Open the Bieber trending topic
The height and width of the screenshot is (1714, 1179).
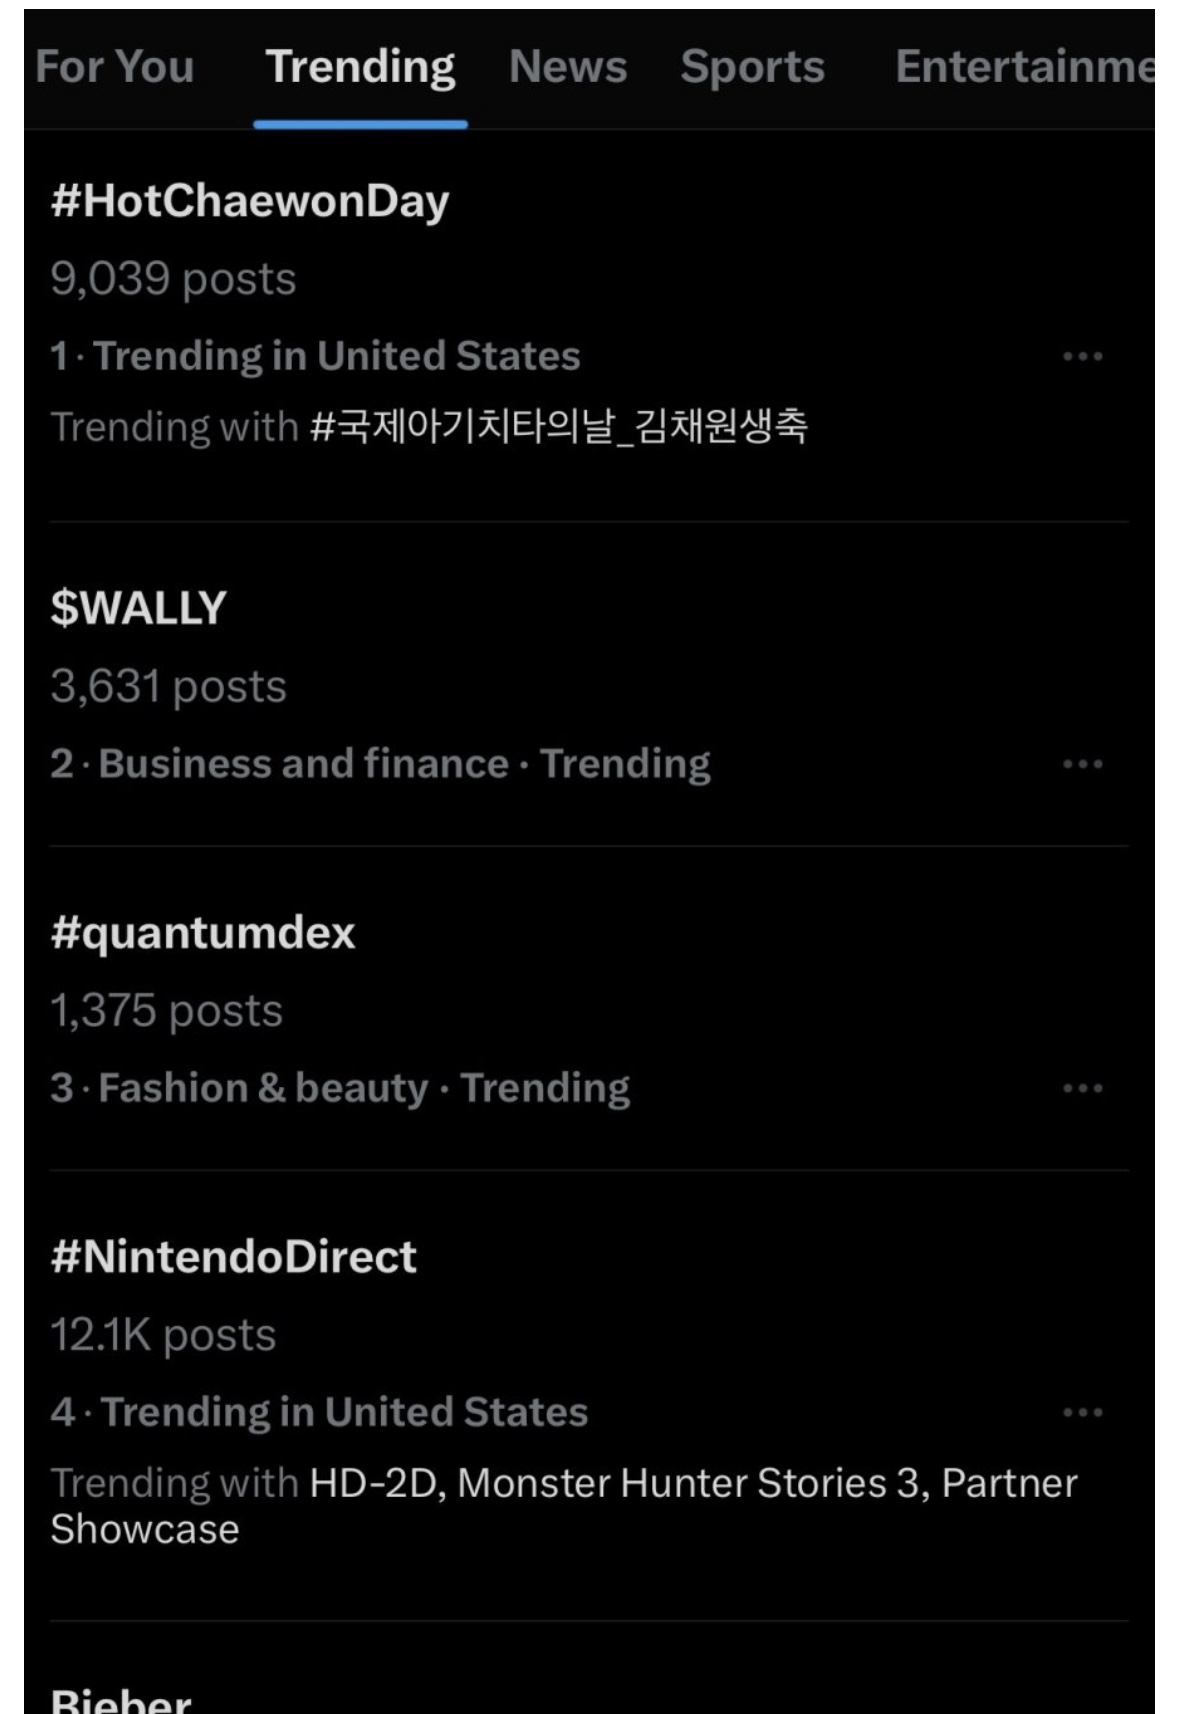coord(121,1700)
